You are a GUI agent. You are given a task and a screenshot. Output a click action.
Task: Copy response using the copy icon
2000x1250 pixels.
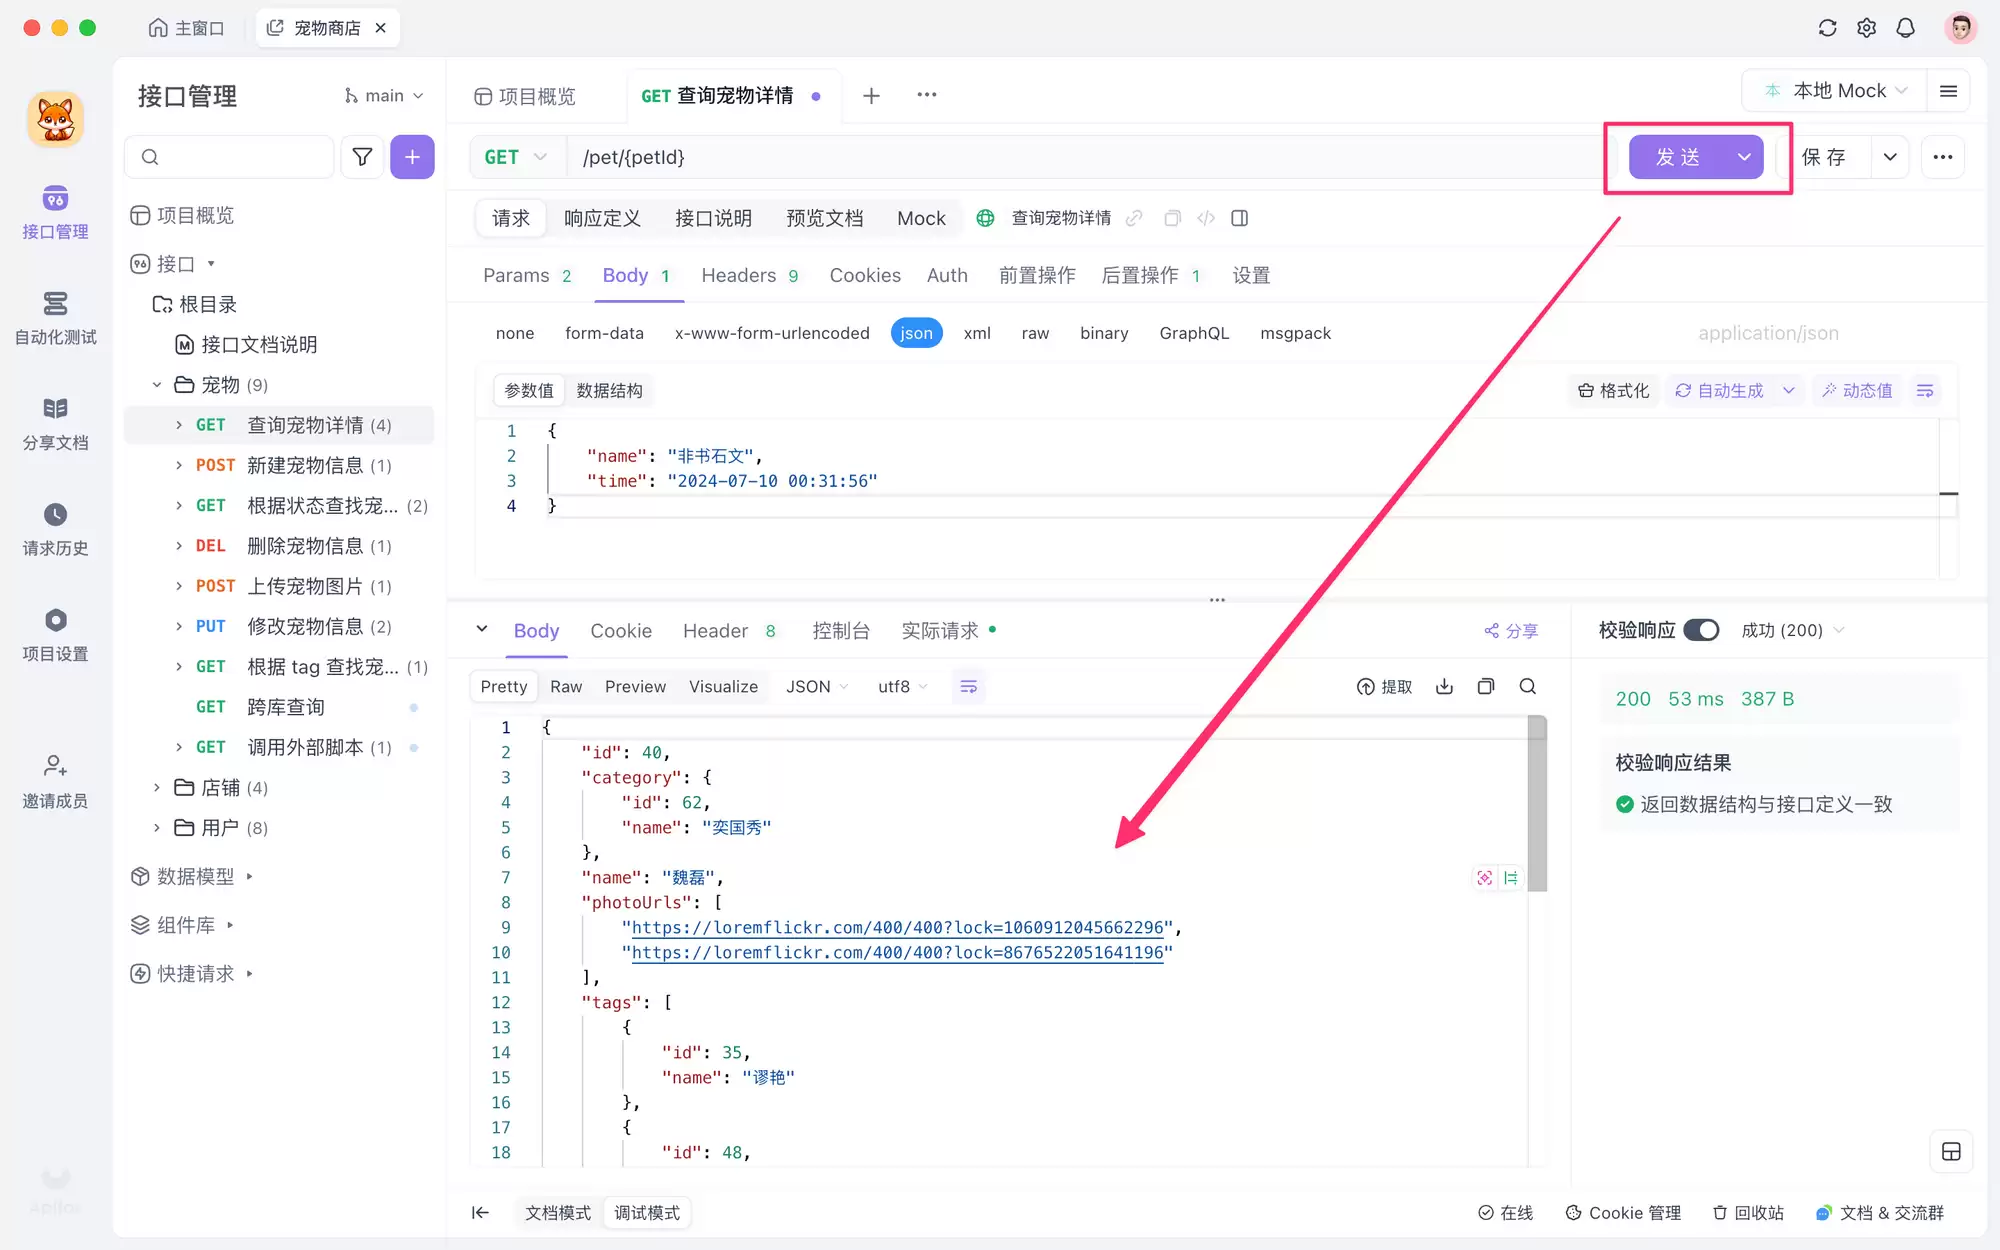tap(1486, 686)
